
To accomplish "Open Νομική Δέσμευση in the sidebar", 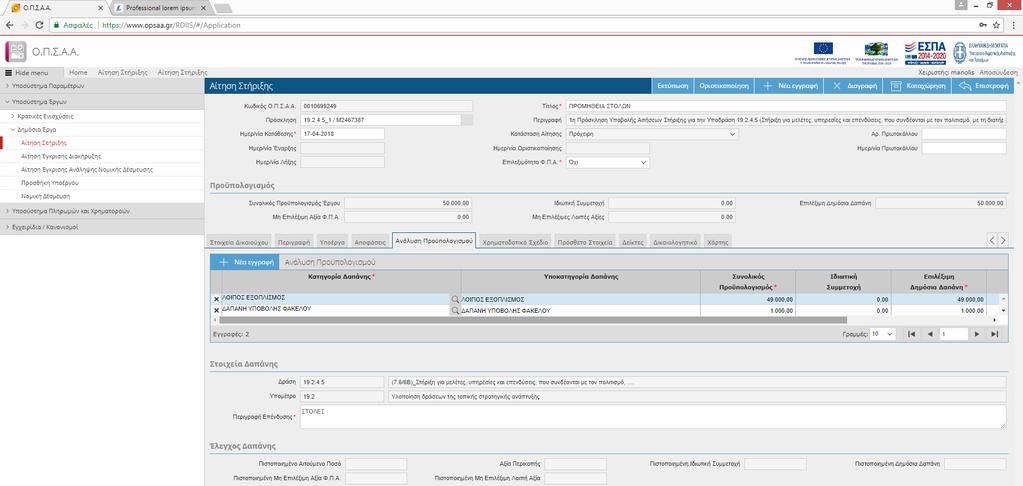I will pyautogui.click(x=46, y=196).
